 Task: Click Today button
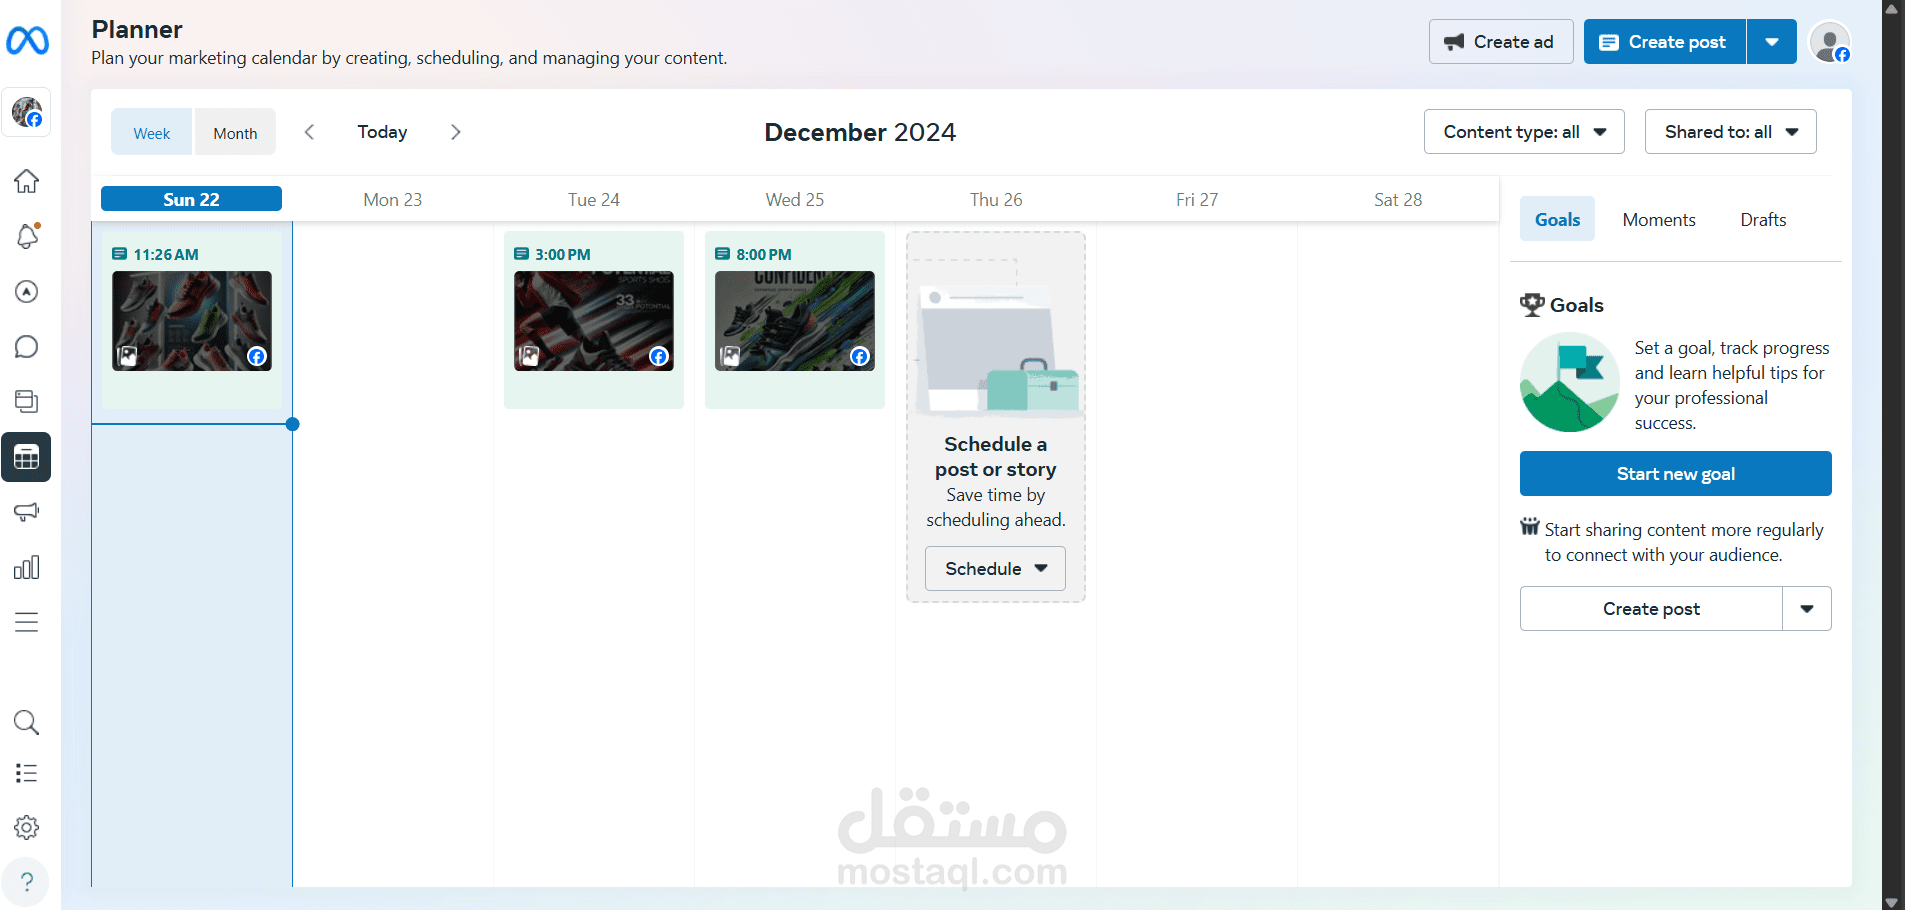click(x=383, y=132)
